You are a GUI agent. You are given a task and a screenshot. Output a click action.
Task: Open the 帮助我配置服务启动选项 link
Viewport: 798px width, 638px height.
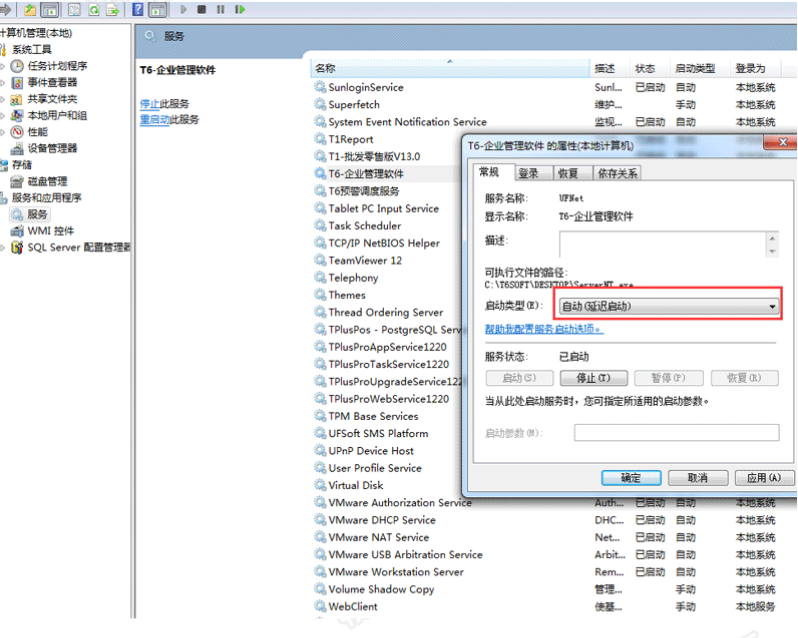544,330
